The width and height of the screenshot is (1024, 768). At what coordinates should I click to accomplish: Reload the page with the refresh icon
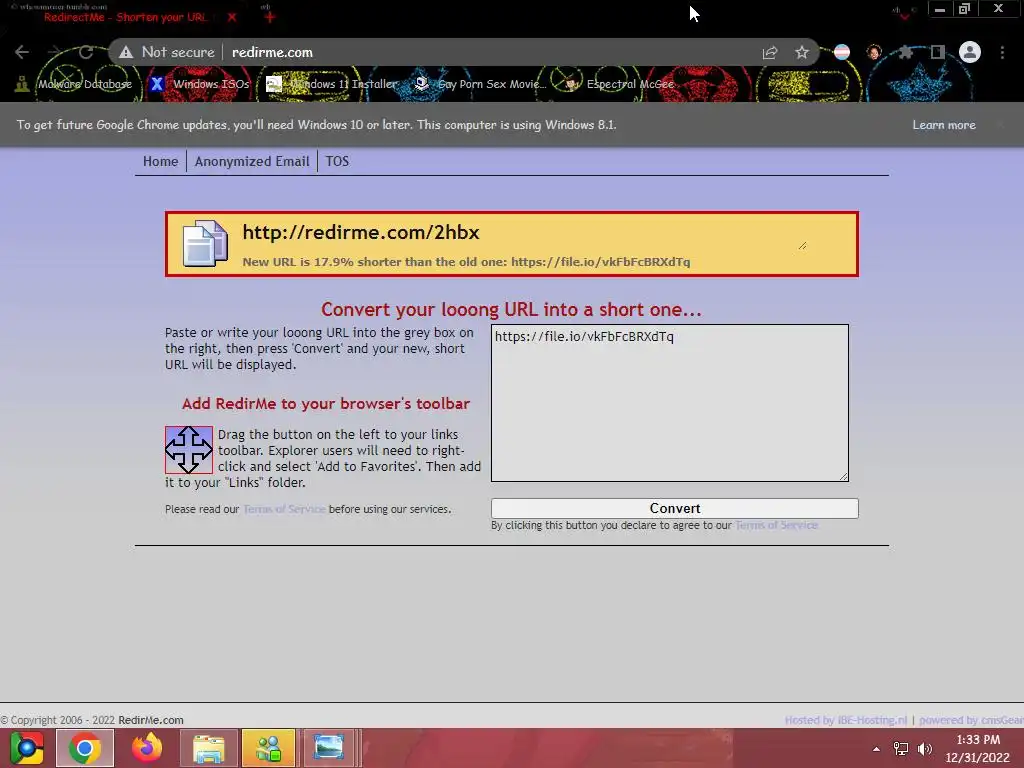point(86,52)
